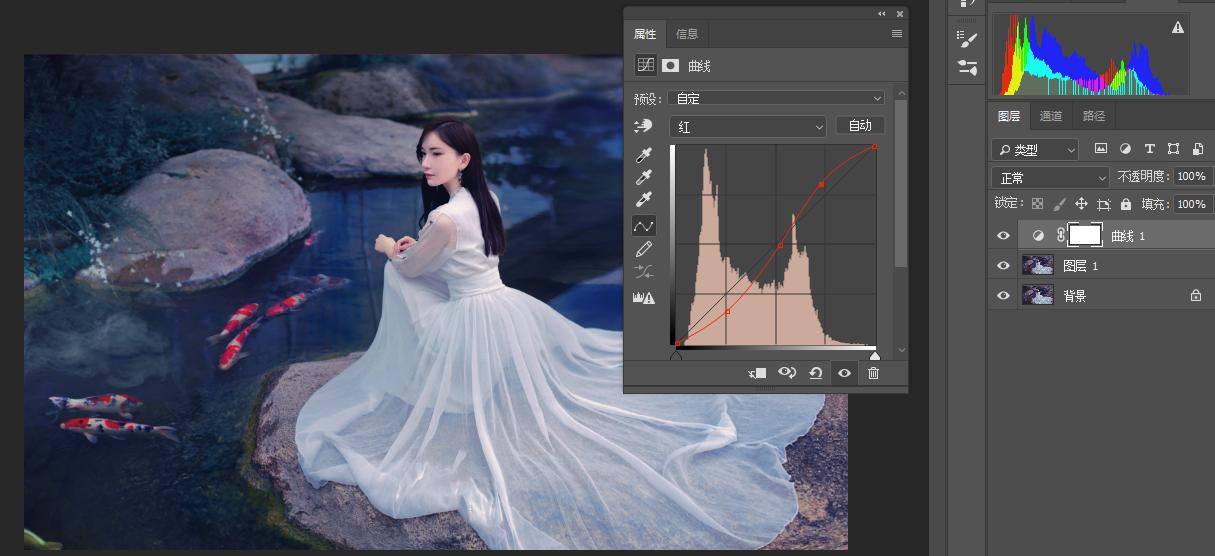This screenshot has width=1215, height=556.
Task: Open the Properties panel flyout menu
Action: pyautogui.click(x=897, y=34)
